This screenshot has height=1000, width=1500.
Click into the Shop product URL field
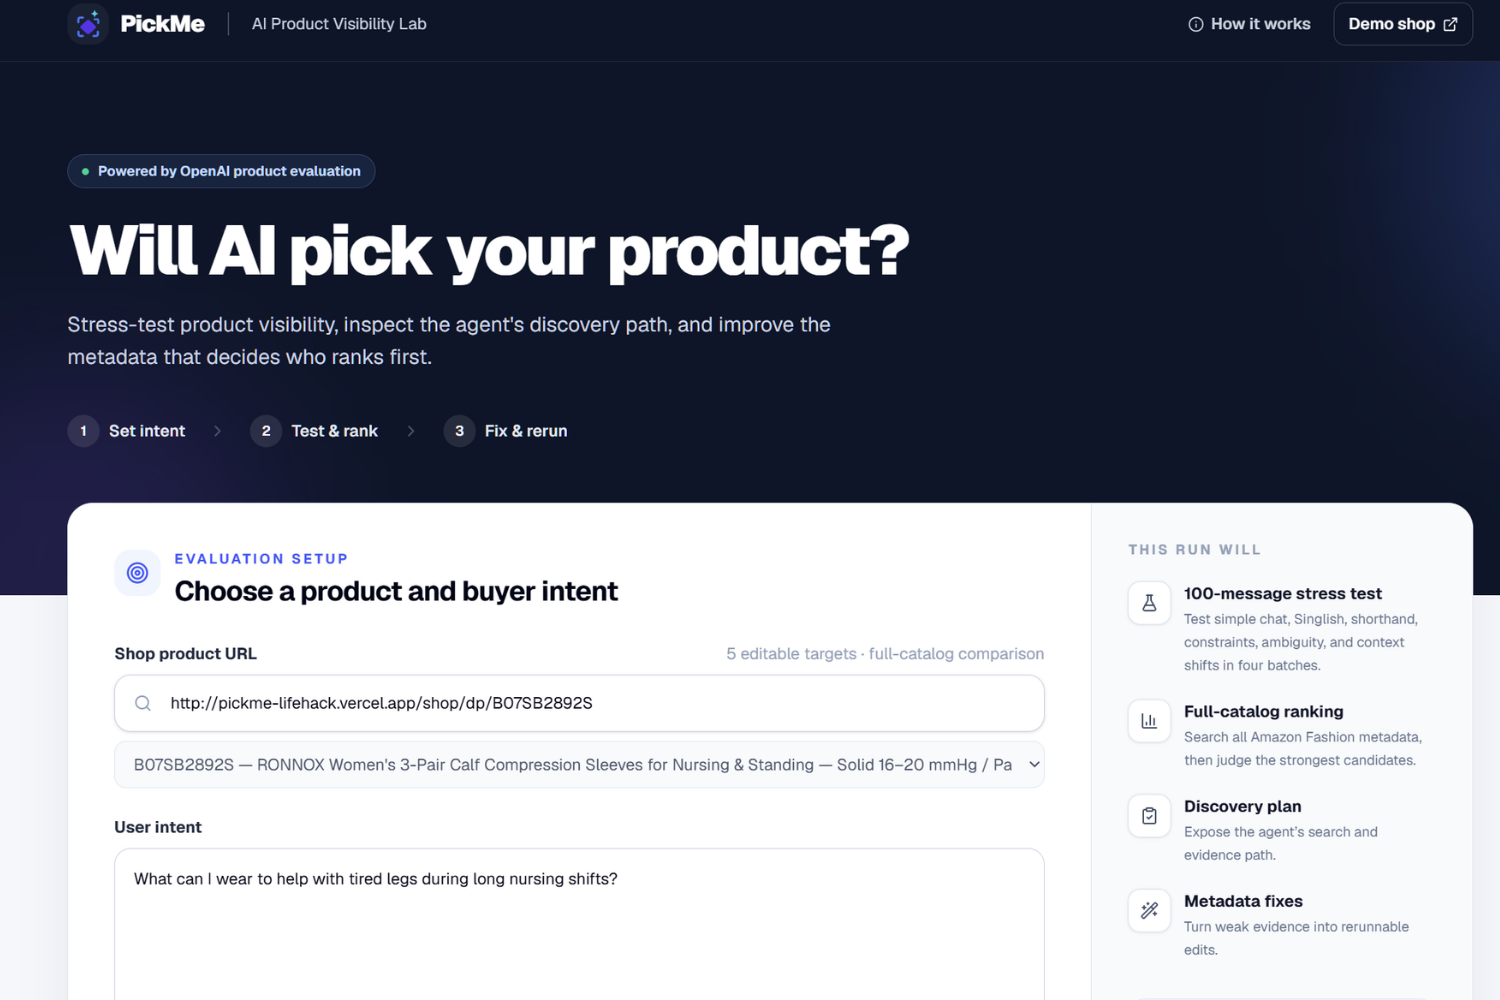579,703
